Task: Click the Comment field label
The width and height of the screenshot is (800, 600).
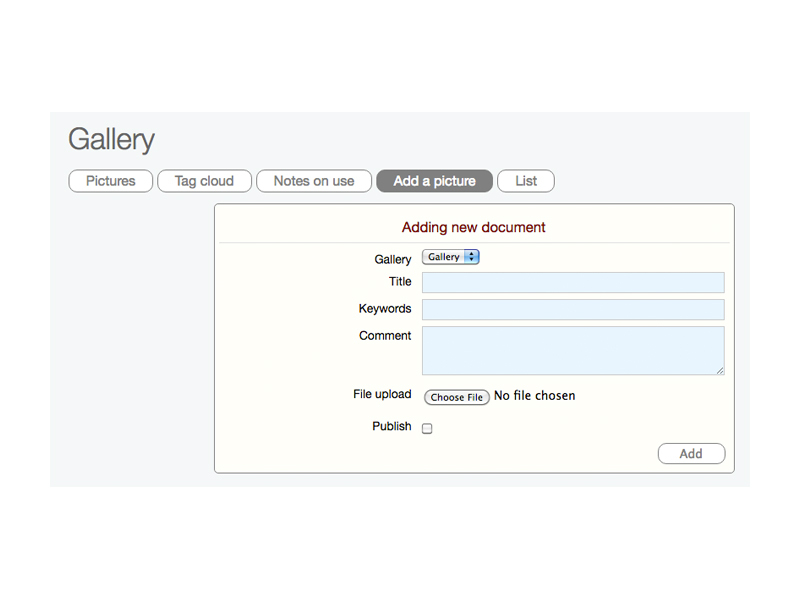Action: (x=385, y=336)
